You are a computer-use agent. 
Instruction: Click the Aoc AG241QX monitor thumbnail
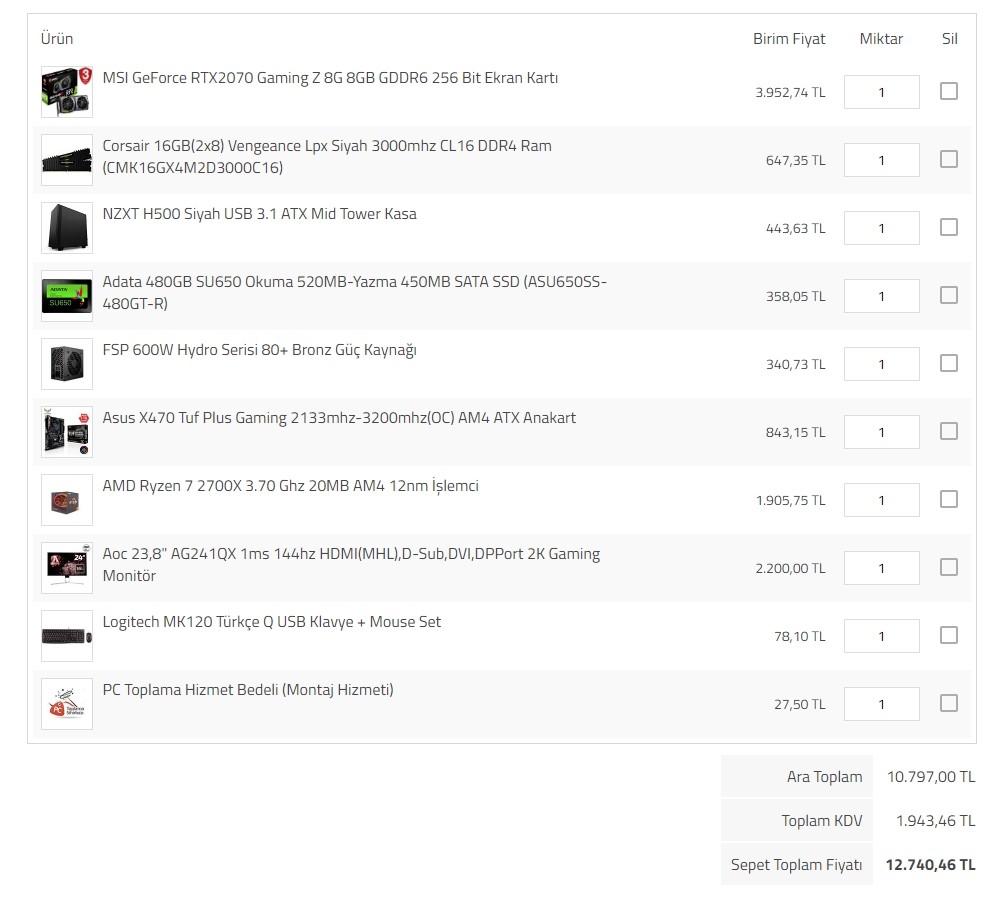tap(67, 568)
